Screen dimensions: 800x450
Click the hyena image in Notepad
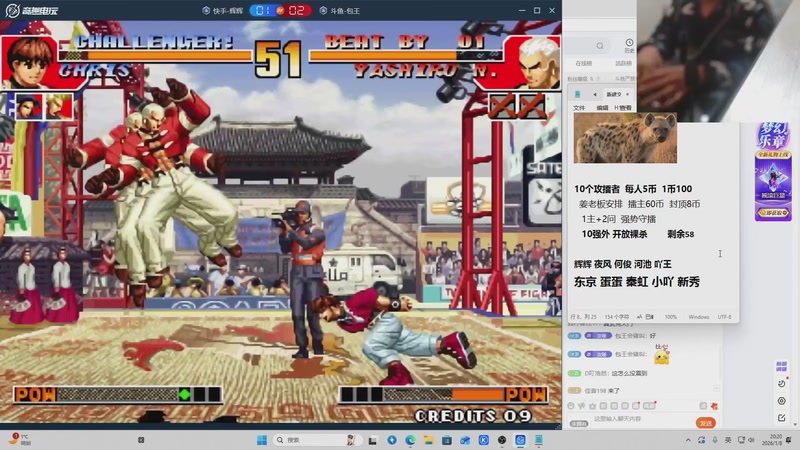[x=625, y=138]
